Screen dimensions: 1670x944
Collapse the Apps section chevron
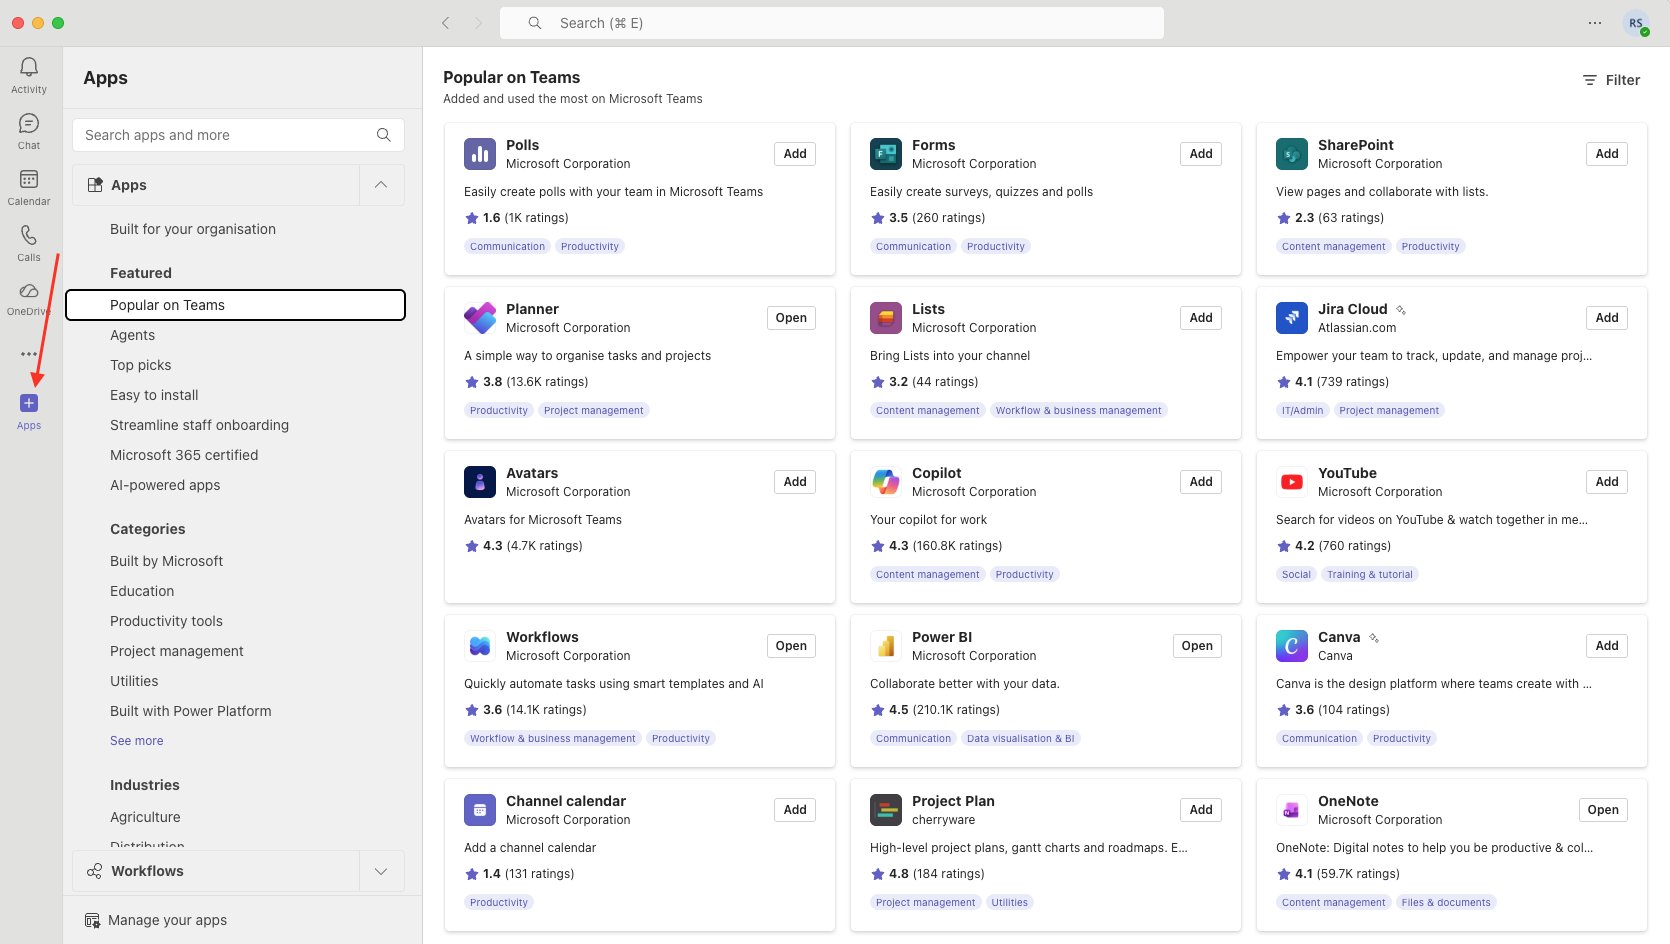point(381,185)
